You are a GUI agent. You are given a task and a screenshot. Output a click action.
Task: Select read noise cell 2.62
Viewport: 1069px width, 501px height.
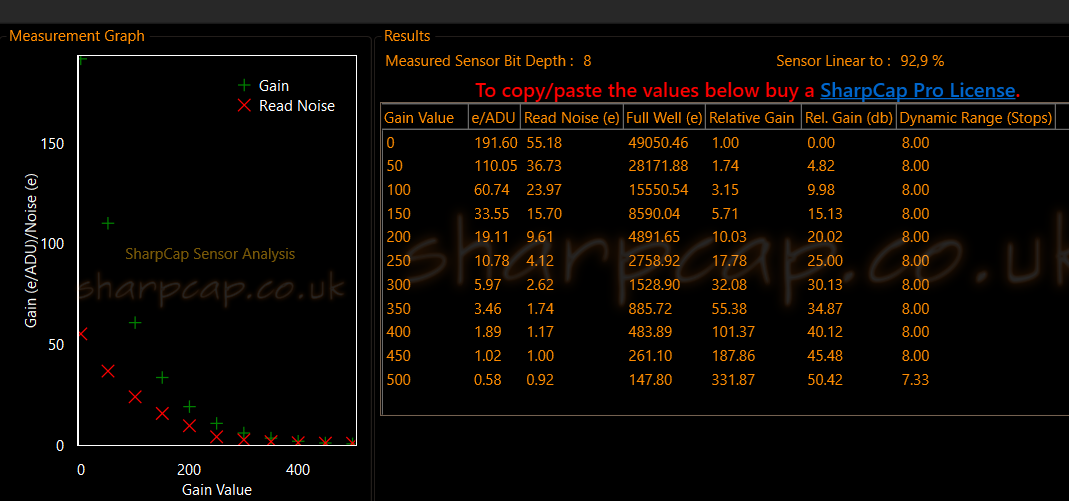539,284
